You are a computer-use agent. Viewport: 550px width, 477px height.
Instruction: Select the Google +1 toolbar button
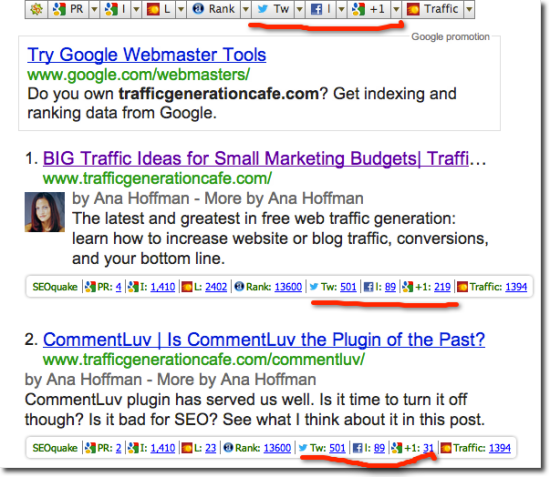pos(369,9)
